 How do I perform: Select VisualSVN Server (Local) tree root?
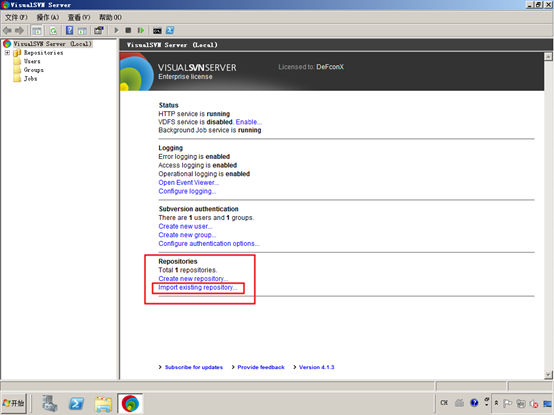click(52, 44)
